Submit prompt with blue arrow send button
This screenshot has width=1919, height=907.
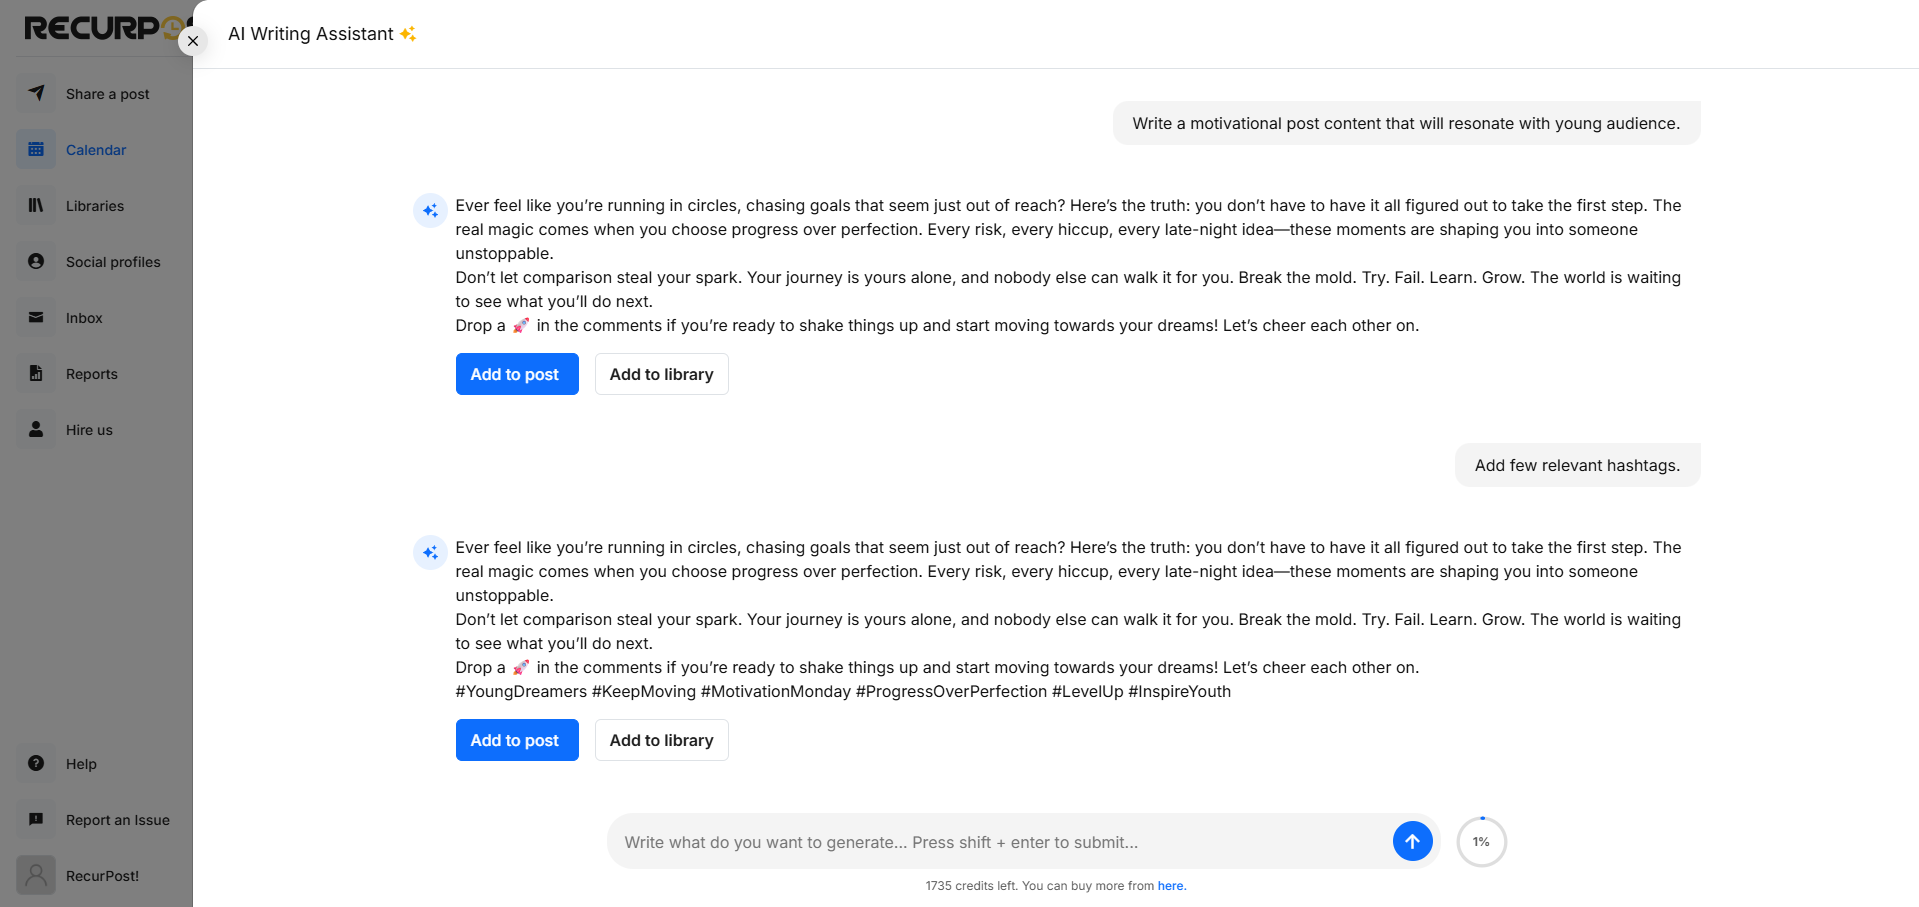click(x=1412, y=841)
